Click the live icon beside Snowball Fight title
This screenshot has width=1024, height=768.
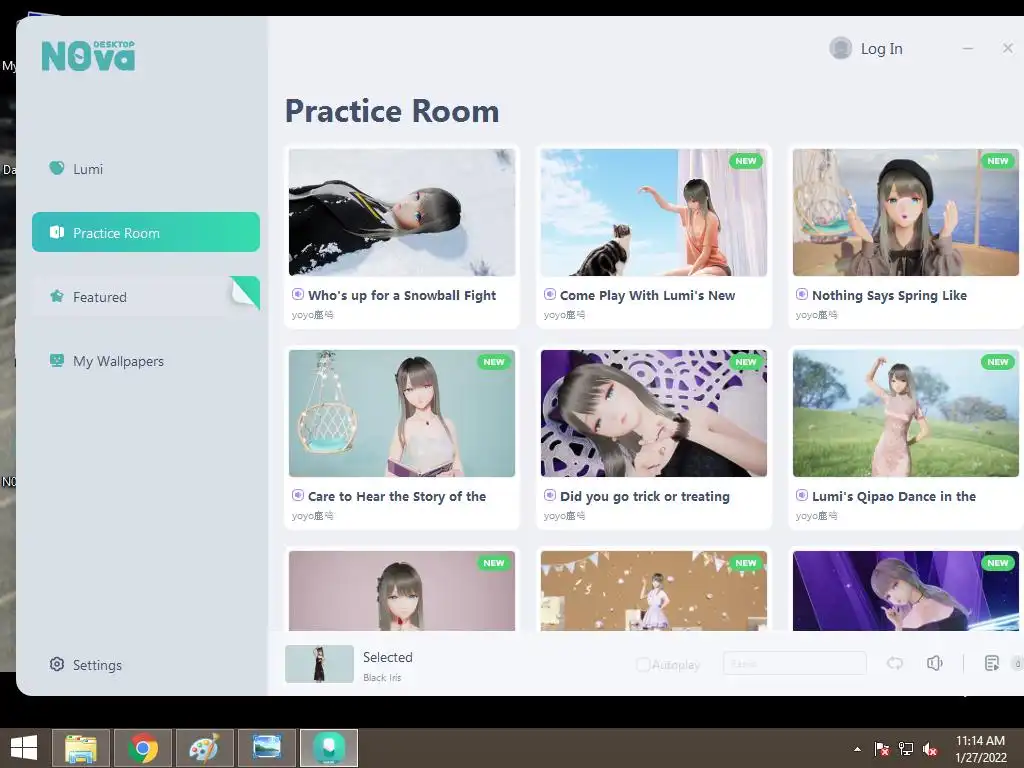click(x=298, y=295)
